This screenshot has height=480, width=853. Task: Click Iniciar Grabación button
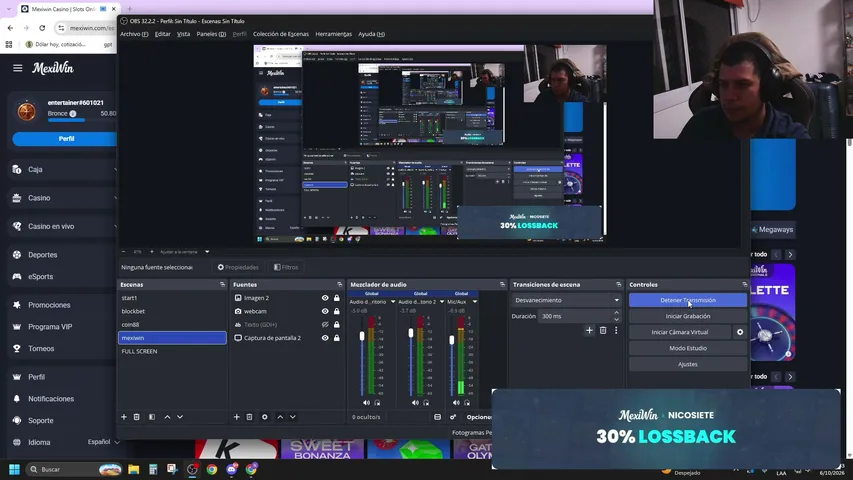pos(688,316)
